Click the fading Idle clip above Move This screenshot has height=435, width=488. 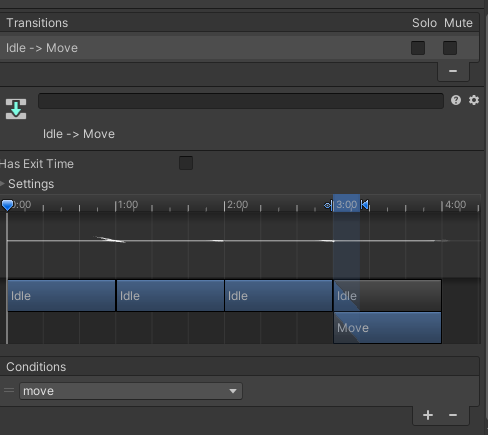tap(387, 296)
